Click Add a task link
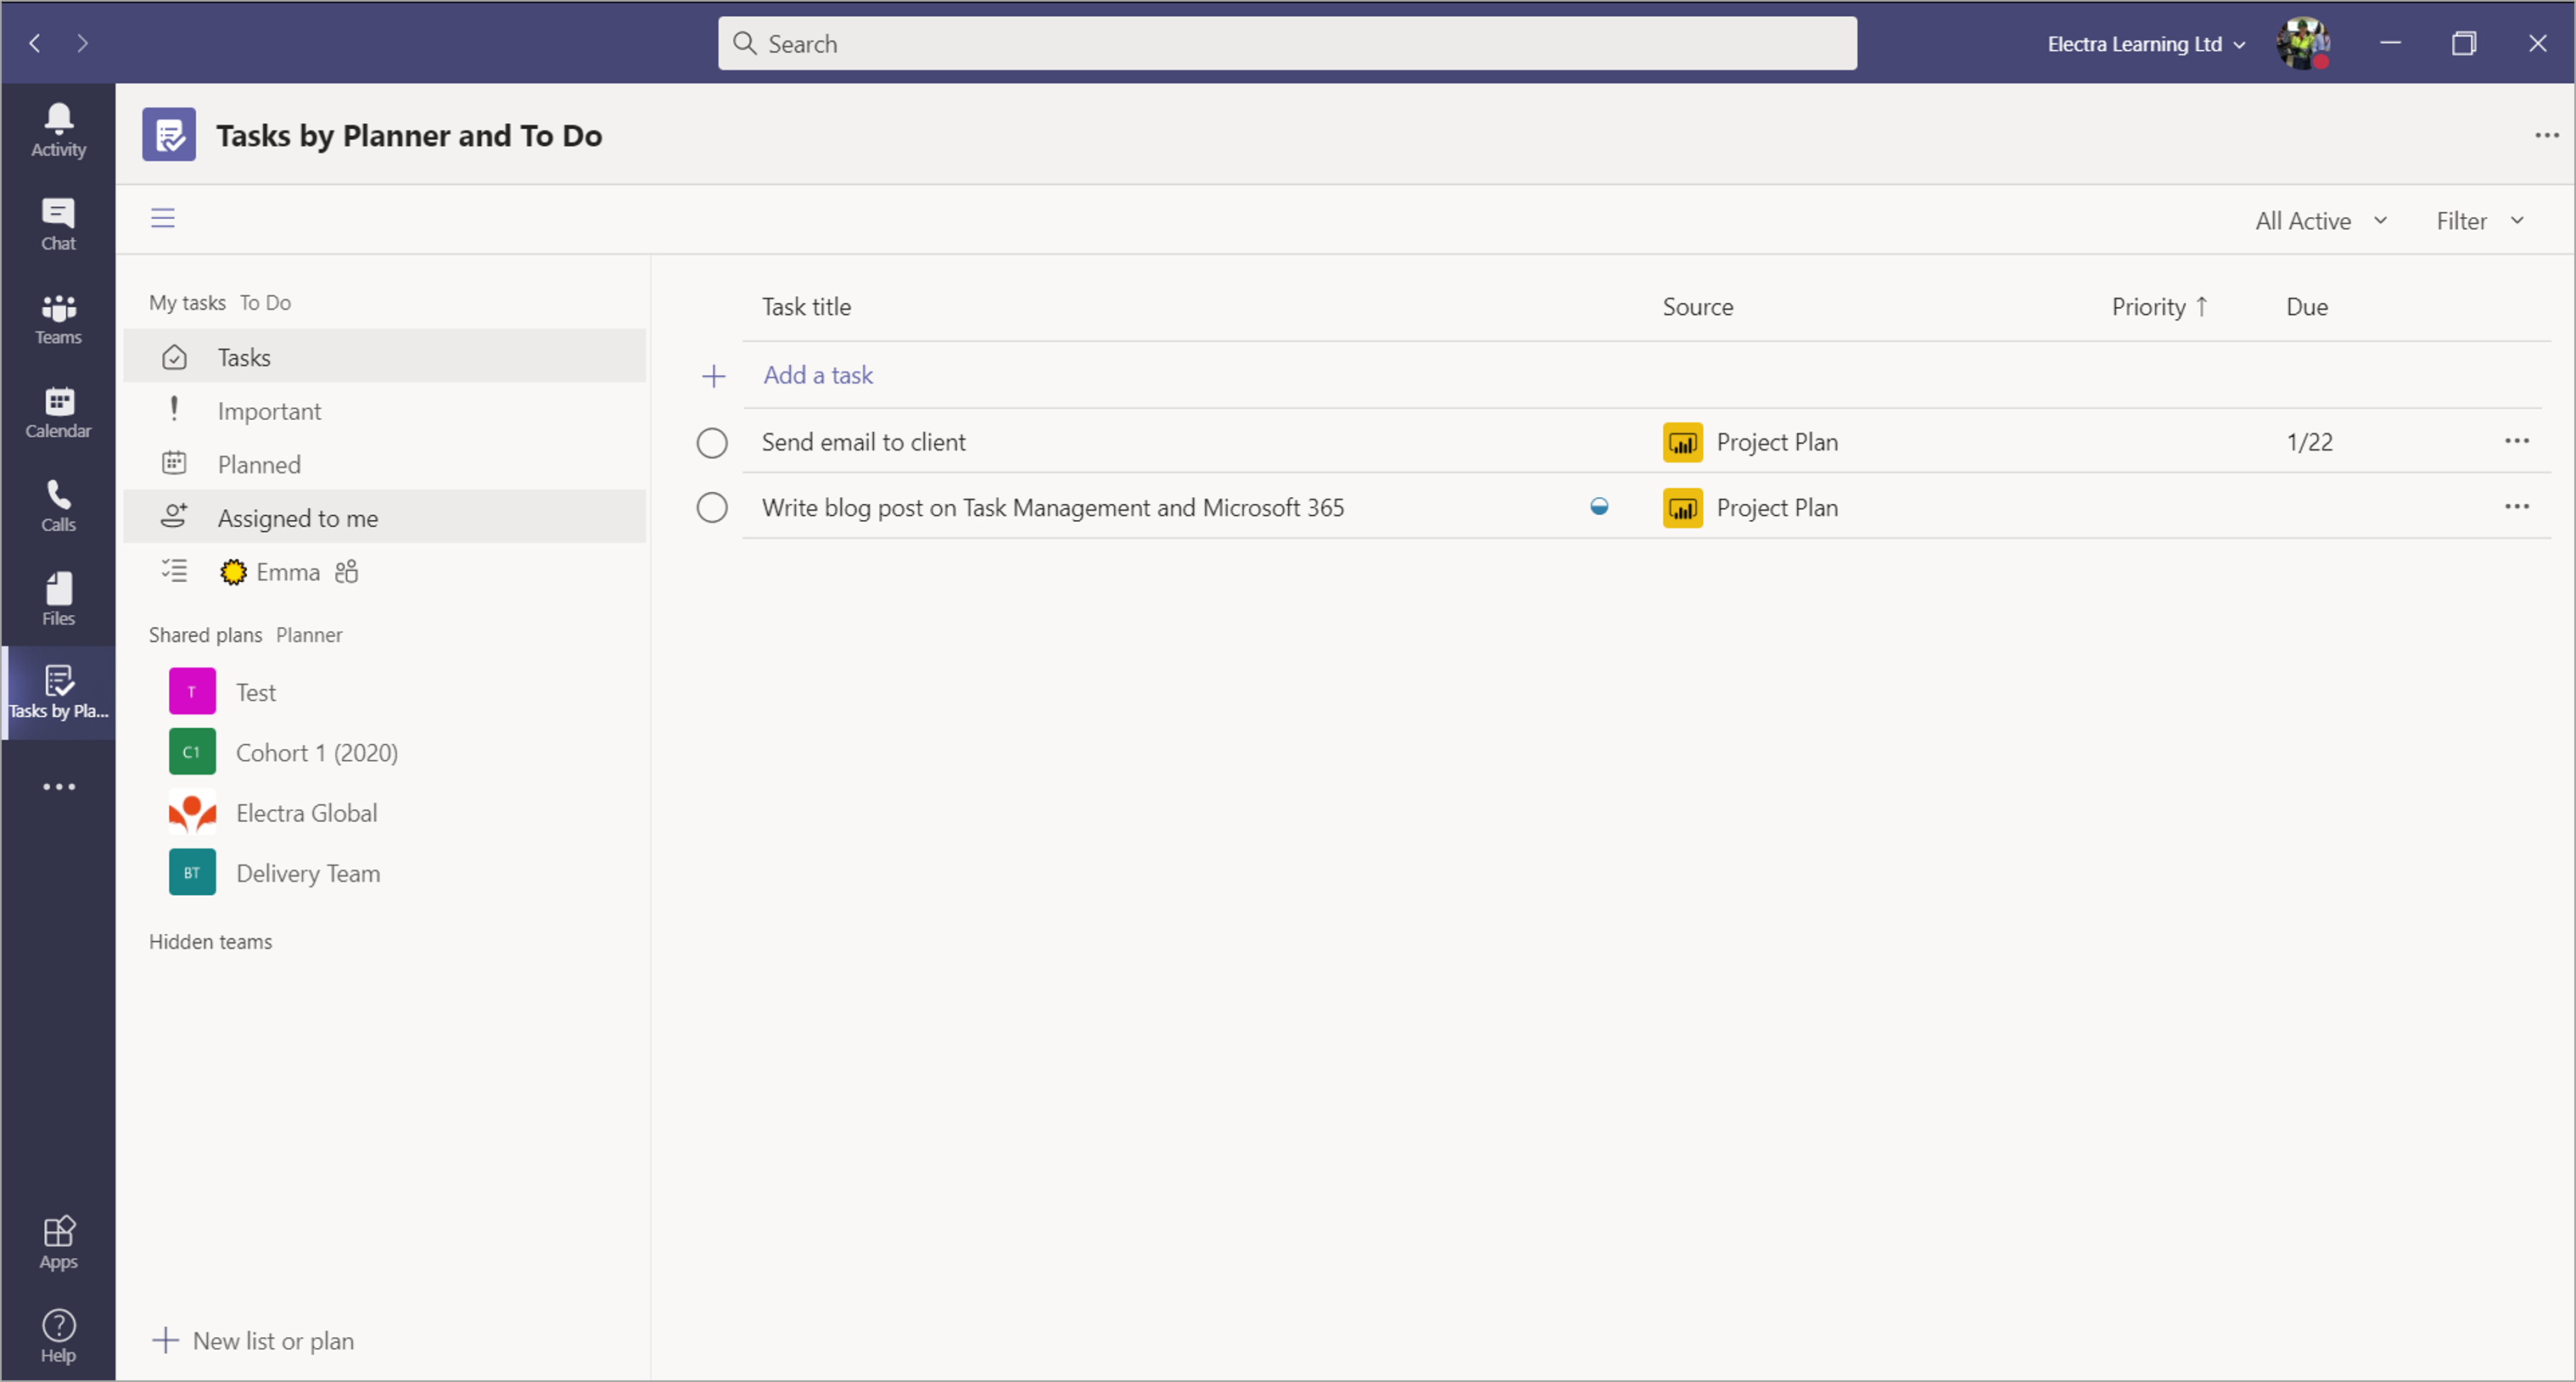2576x1382 pixels. [817, 375]
